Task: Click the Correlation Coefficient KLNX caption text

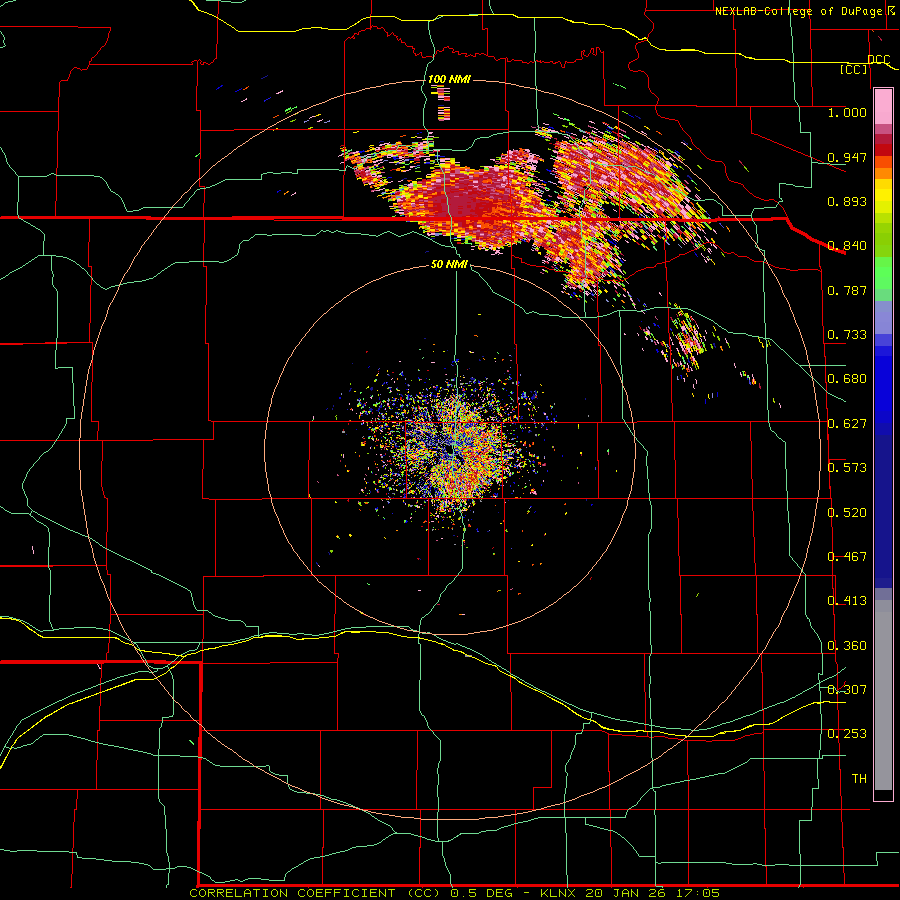Action: 455,893
